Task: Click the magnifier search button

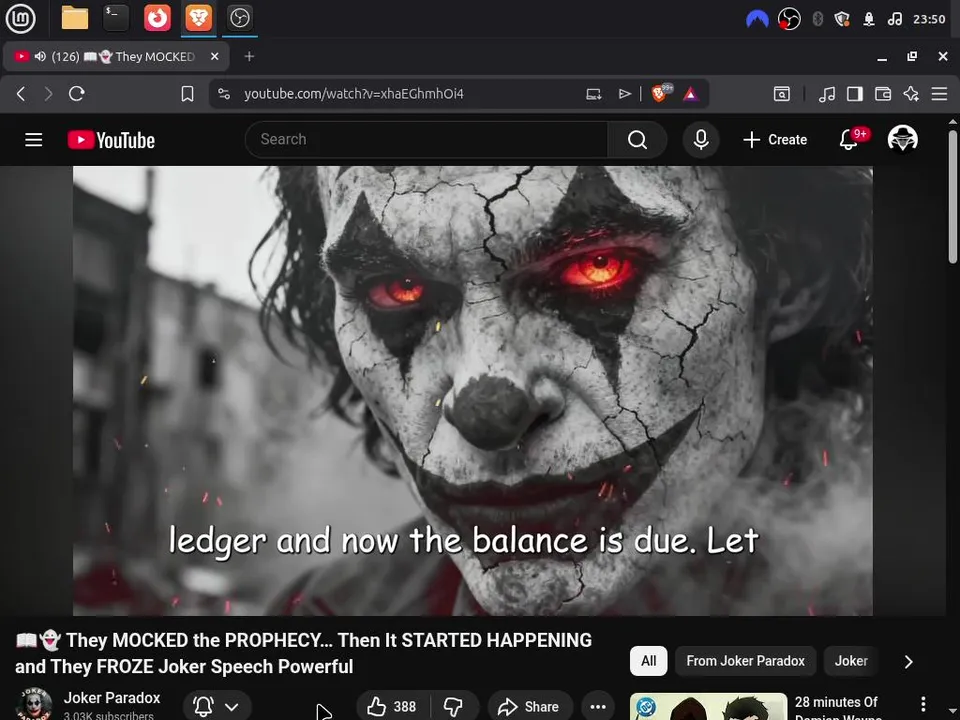Action: [x=637, y=140]
